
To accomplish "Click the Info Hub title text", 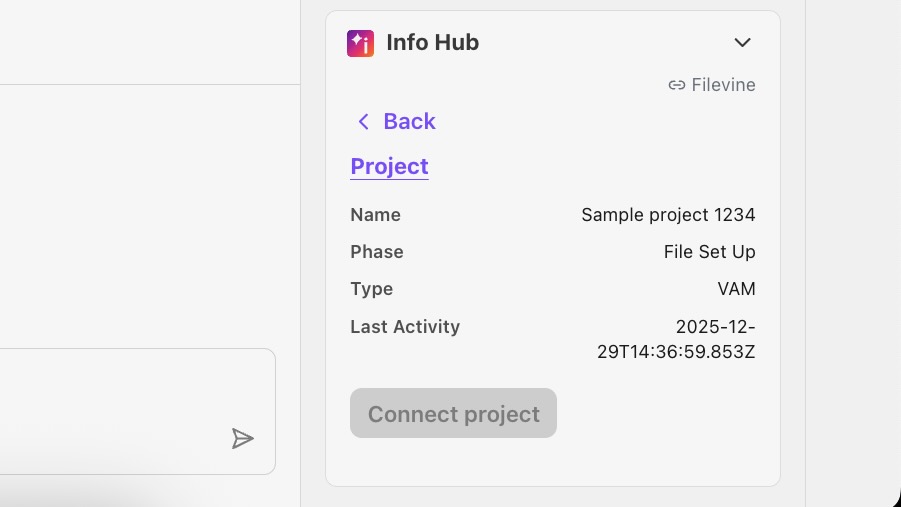I will [432, 43].
